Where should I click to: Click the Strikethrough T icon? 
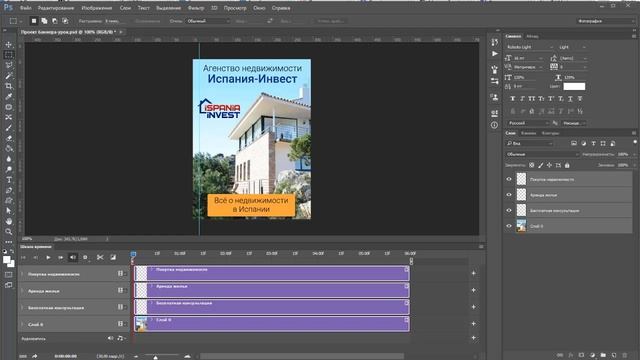tap(580, 98)
